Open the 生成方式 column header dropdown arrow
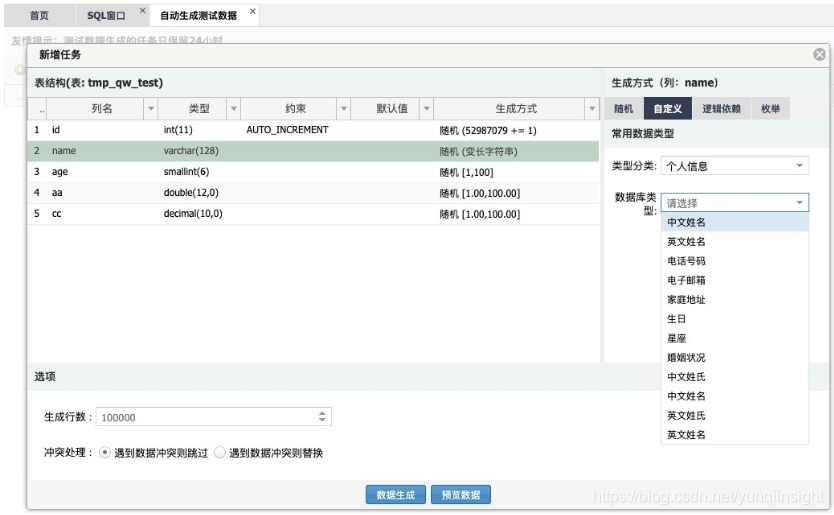The image size is (834, 515). (x=592, y=109)
